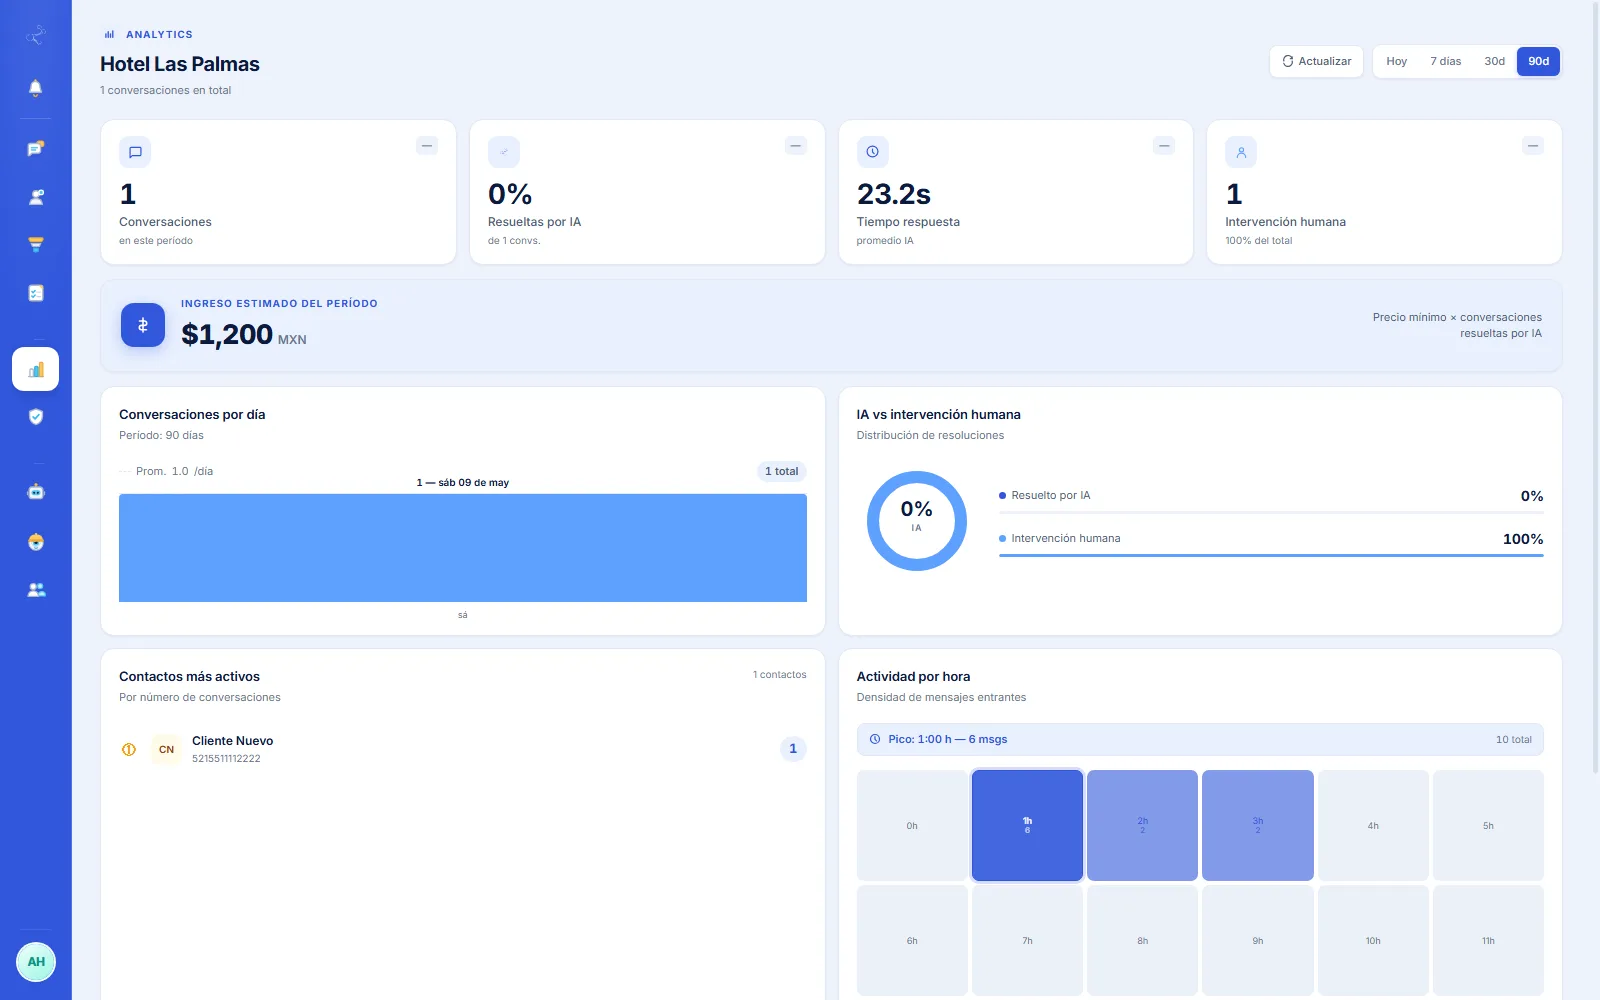The width and height of the screenshot is (1600, 1000).
Task: Collapse the Resueltas por IA card
Action: 796,146
